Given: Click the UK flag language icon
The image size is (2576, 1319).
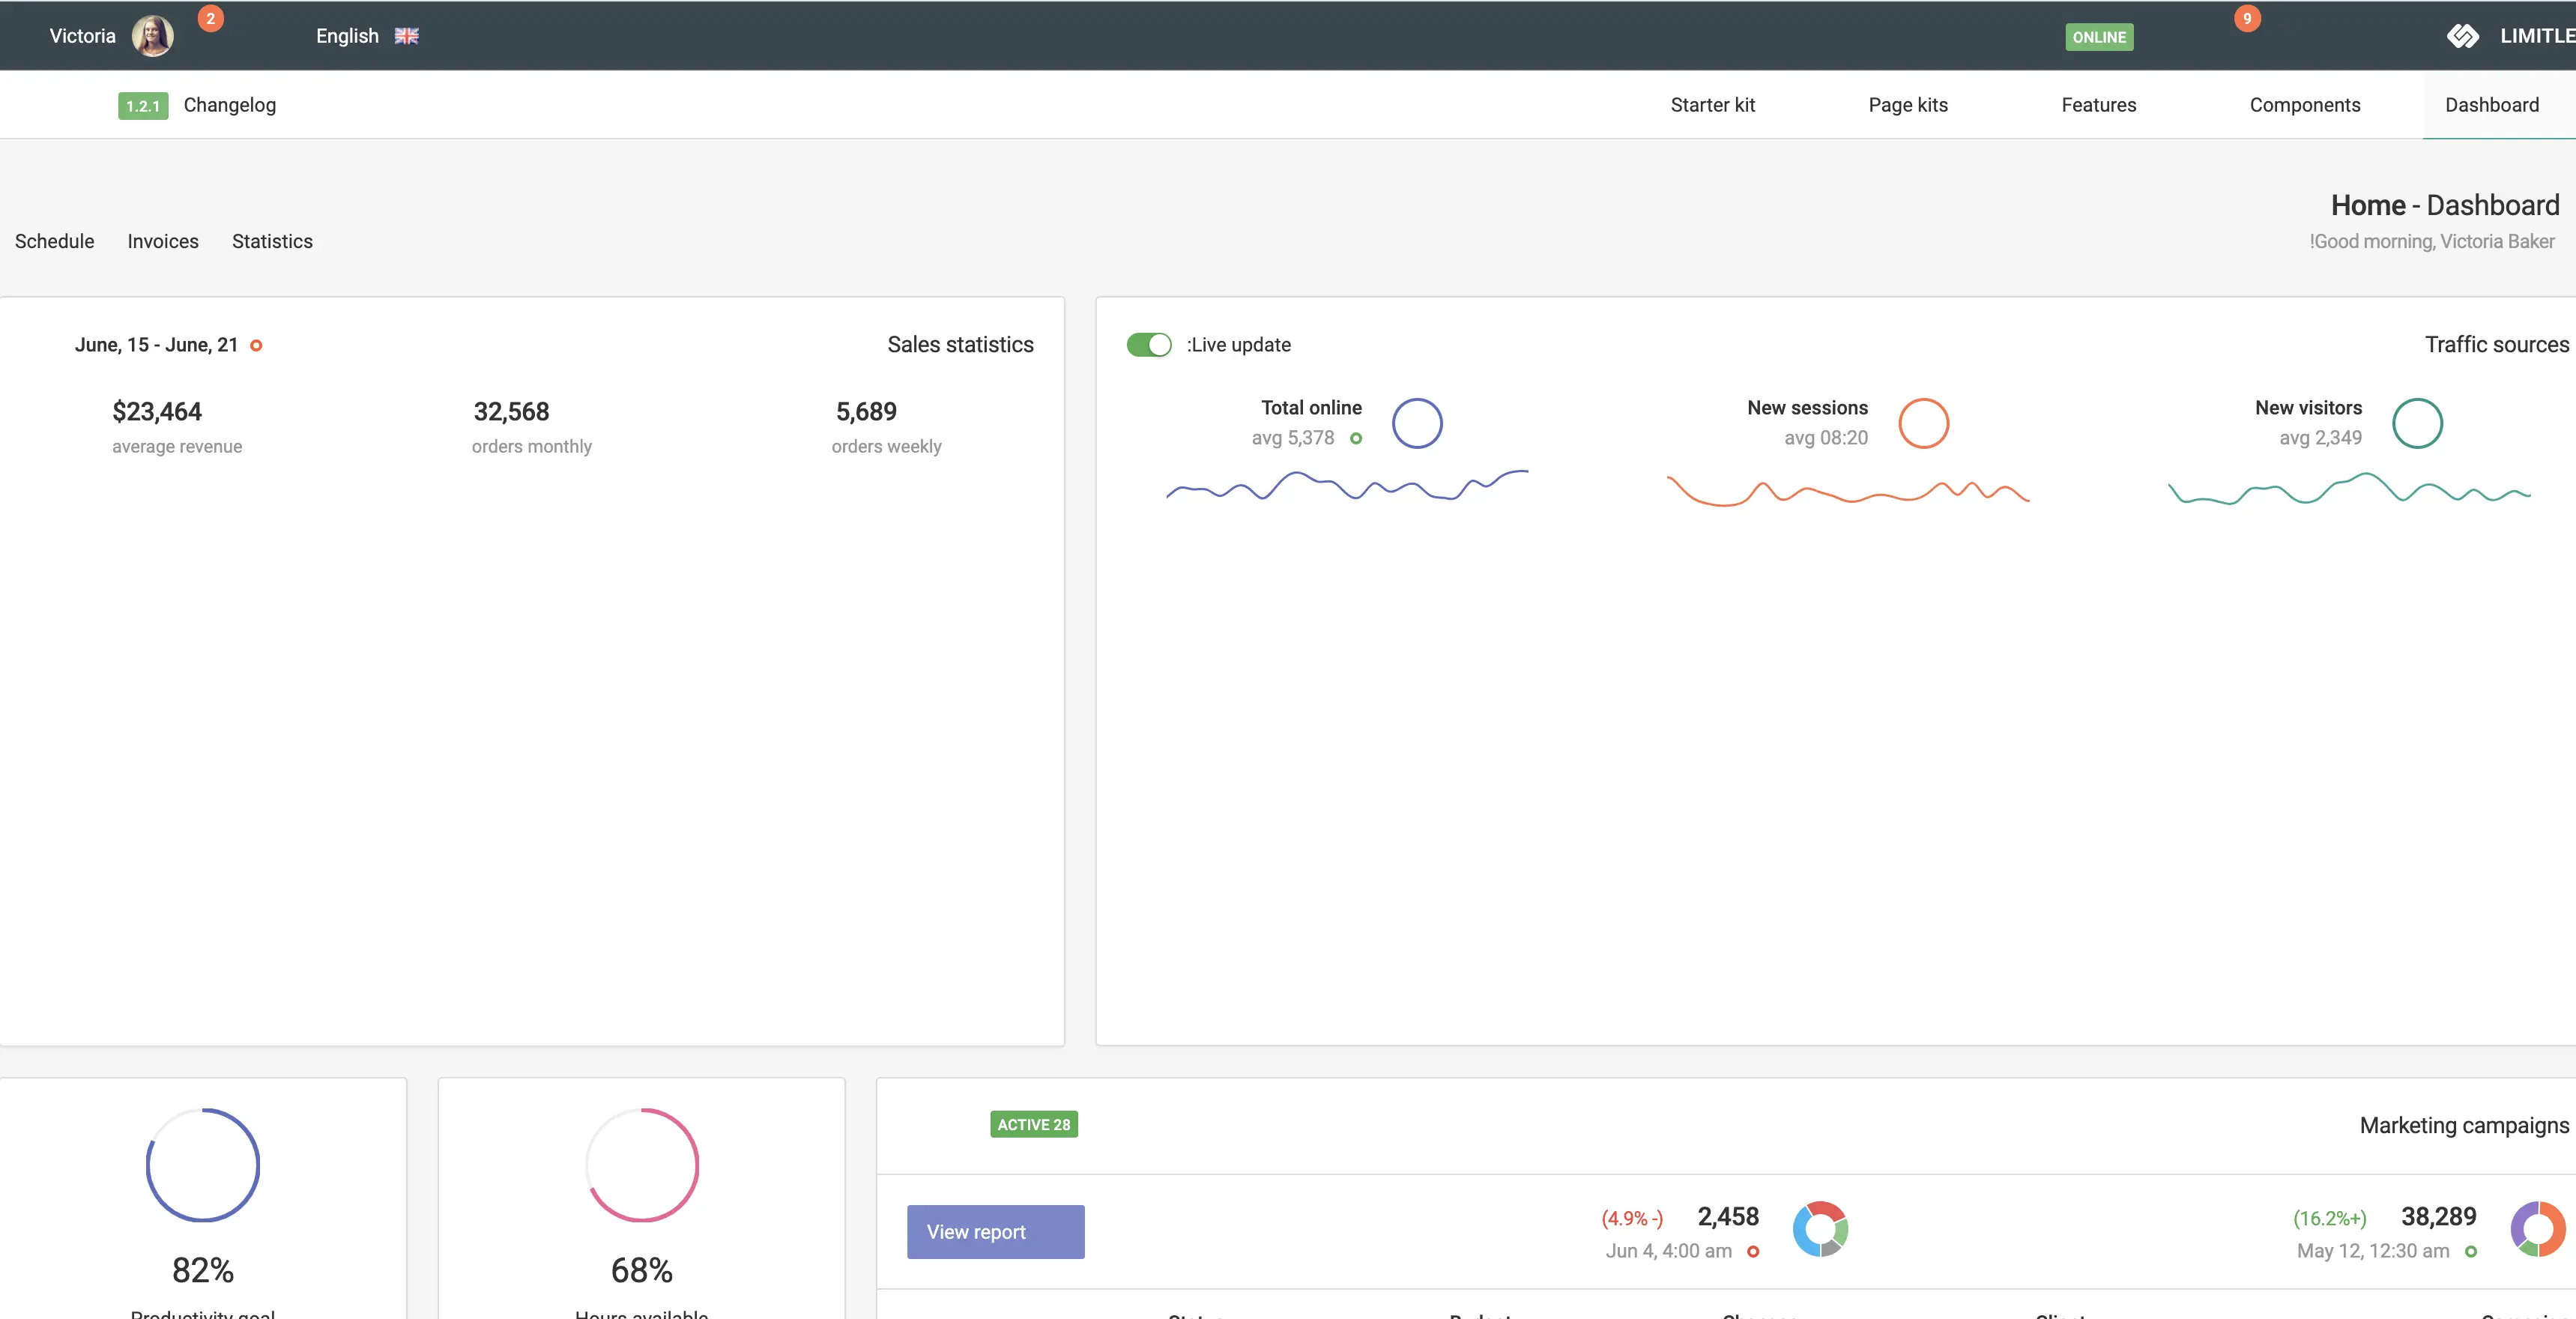Looking at the screenshot, I should pyautogui.click(x=406, y=36).
